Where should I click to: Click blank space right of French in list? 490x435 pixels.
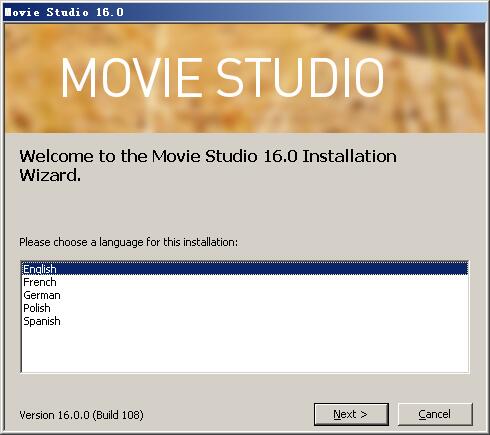pyautogui.click(x=262, y=282)
